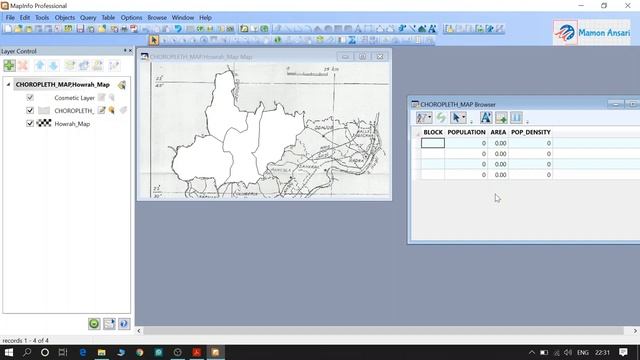Screen dimensions: 640x360
Task: Click the BLOCK column header
Action: coord(433,132)
